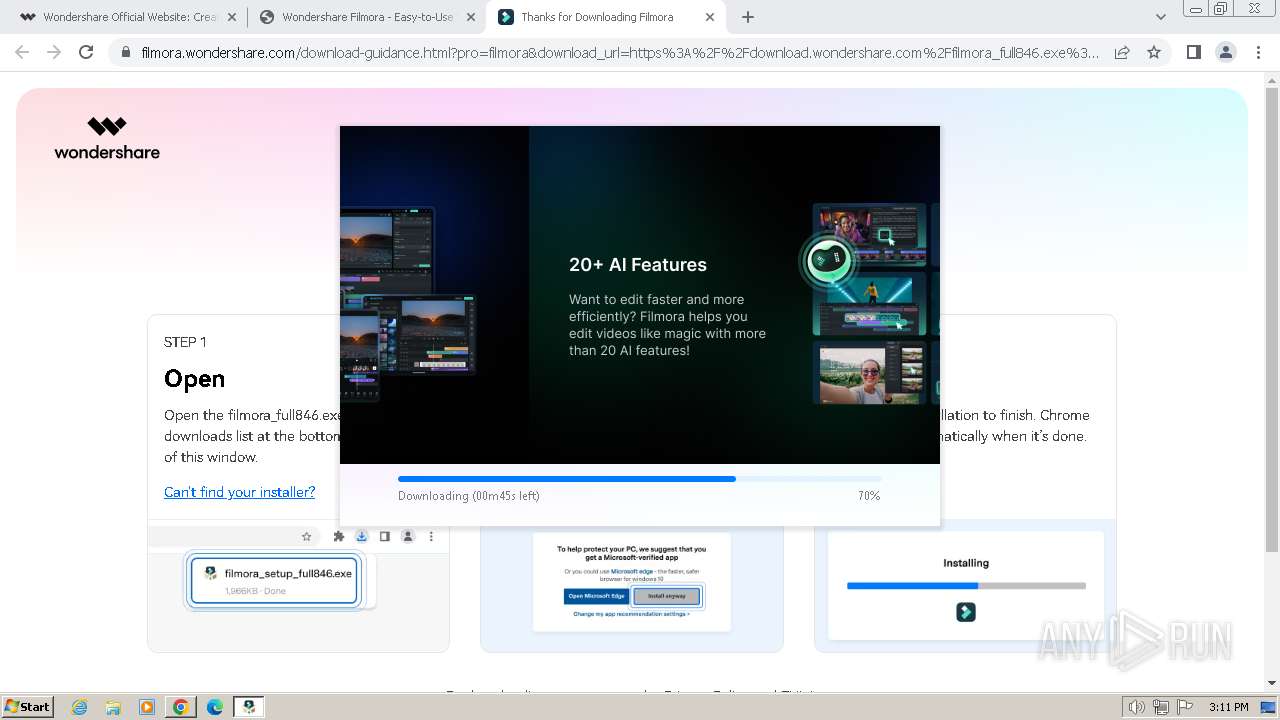The height and width of the screenshot is (720, 1280).
Task: Open Action Center flag icon
Action: 1184,707
